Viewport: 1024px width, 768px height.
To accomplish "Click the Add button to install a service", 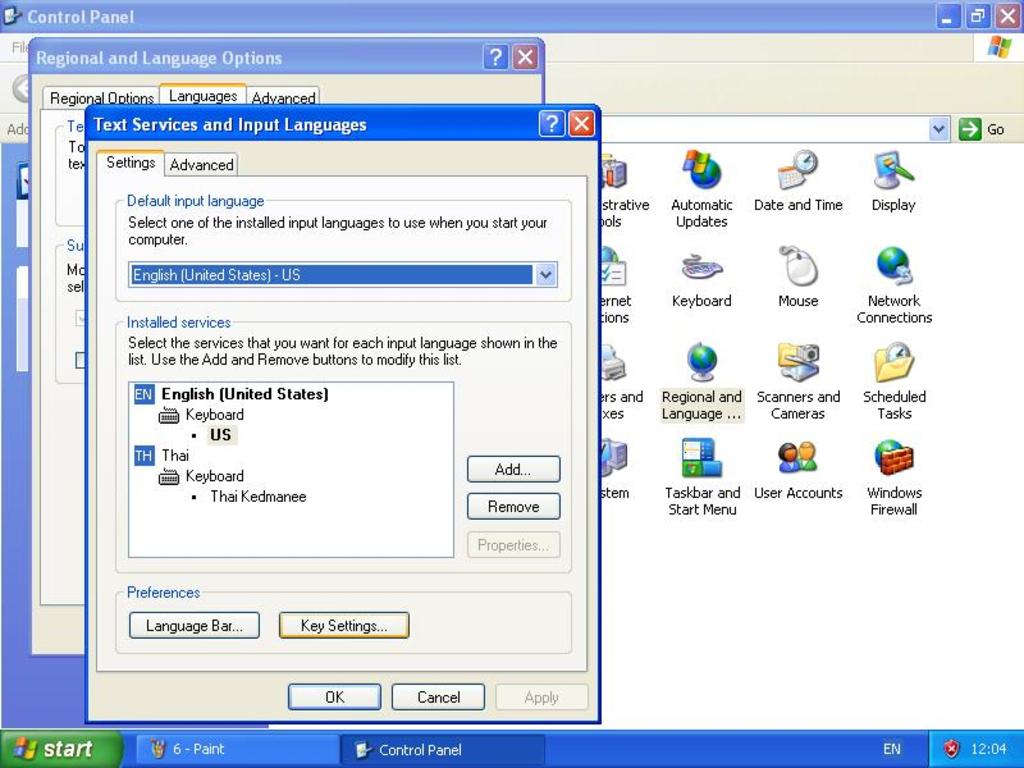I will pos(513,468).
